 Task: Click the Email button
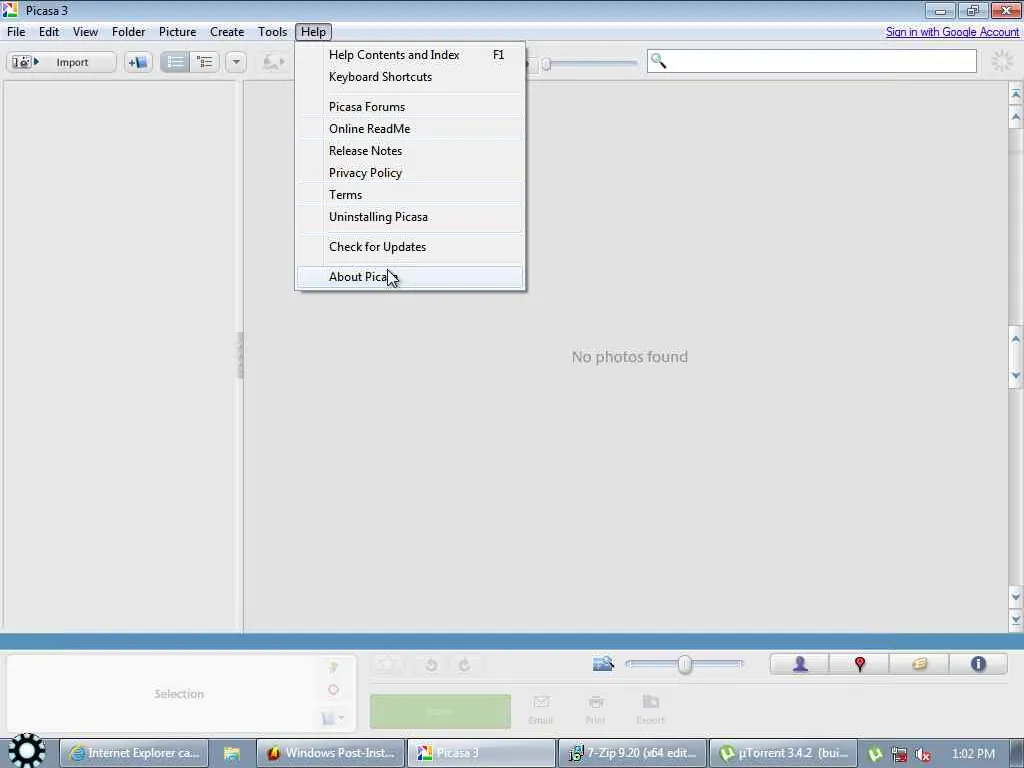pos(541,710)
